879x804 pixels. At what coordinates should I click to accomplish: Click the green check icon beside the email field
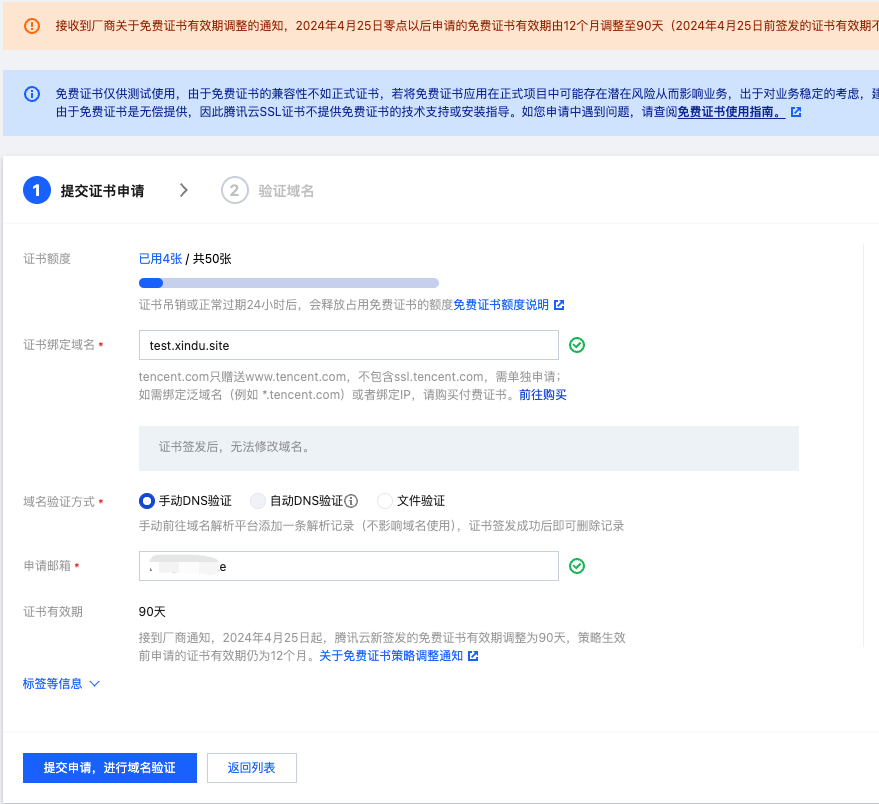pos(577,565)
